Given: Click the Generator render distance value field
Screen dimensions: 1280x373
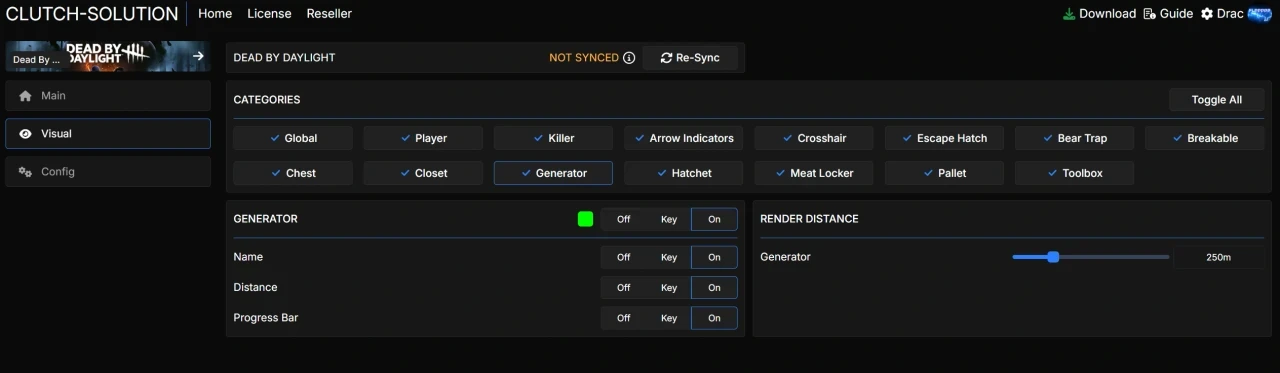Looking at the screenshot, I should (1218, 257).
